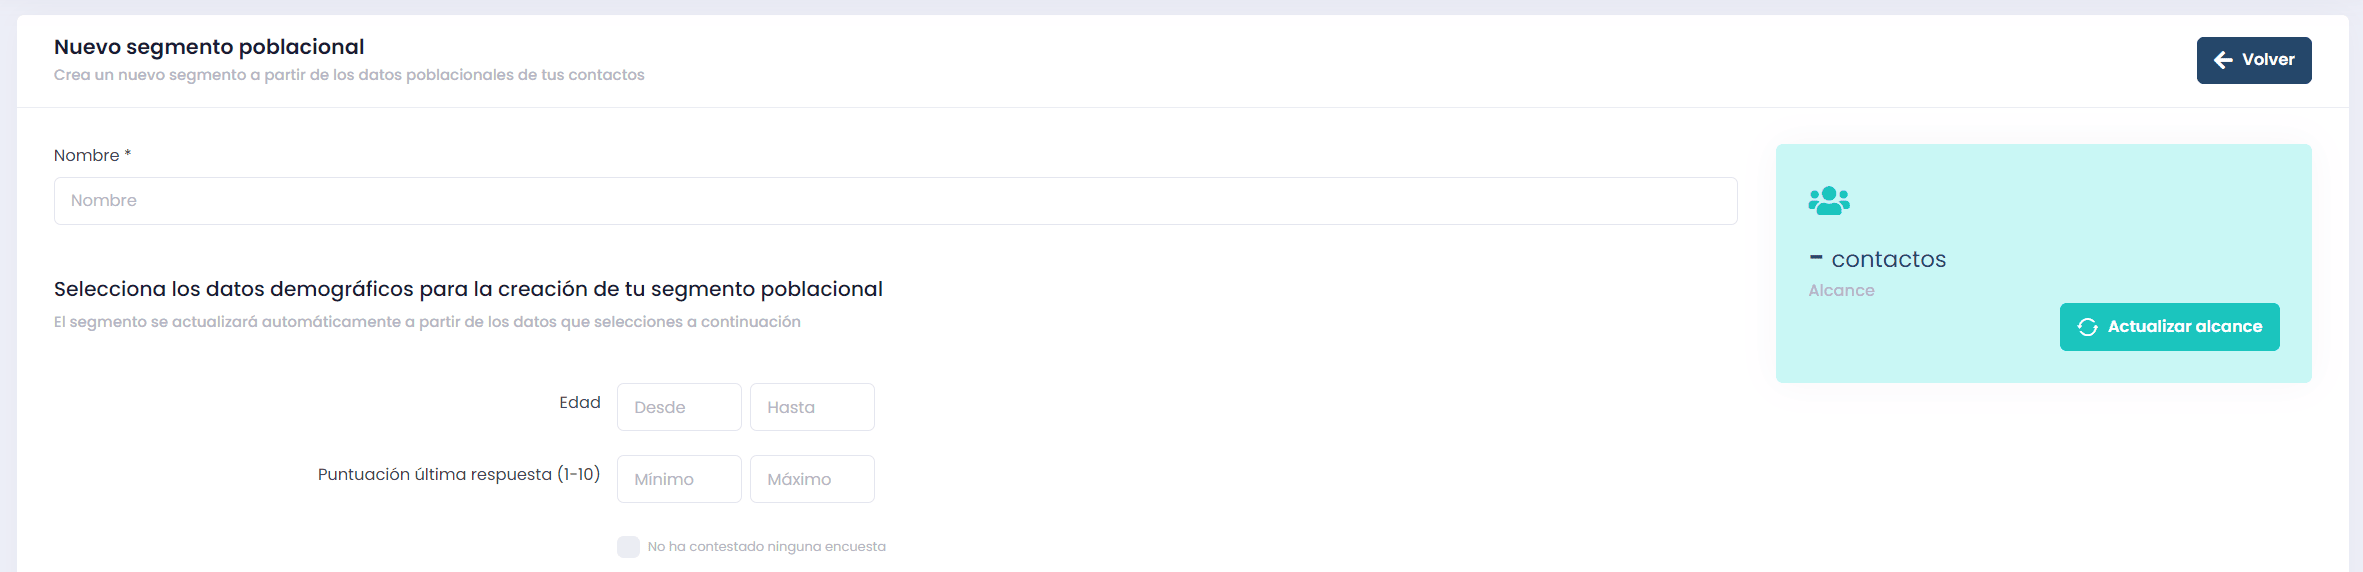Click 'Selecciona los datos demográficos' section heading
The height and width of the screenshot is (572, 2363).
pyautogui.click(x=468, y=289)
